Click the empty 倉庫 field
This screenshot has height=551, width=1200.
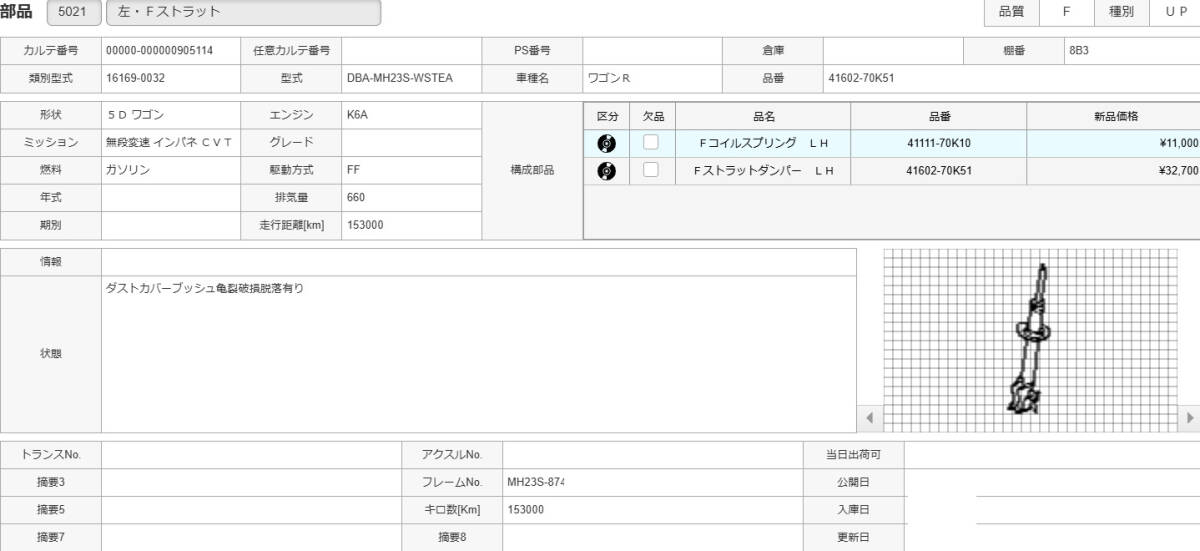893,50
